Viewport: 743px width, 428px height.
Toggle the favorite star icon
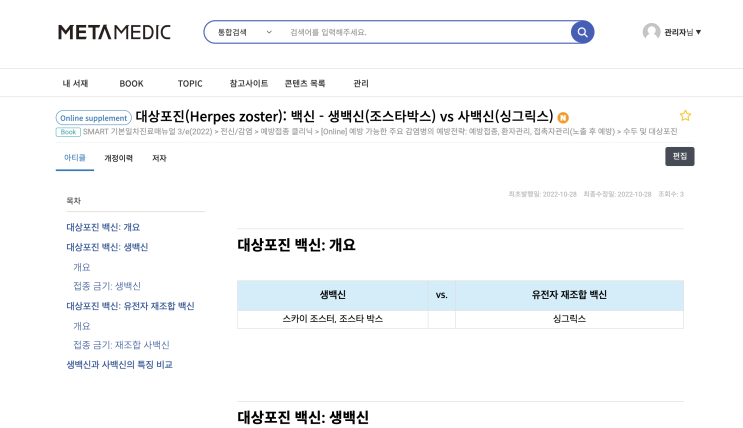click(685, 116)
